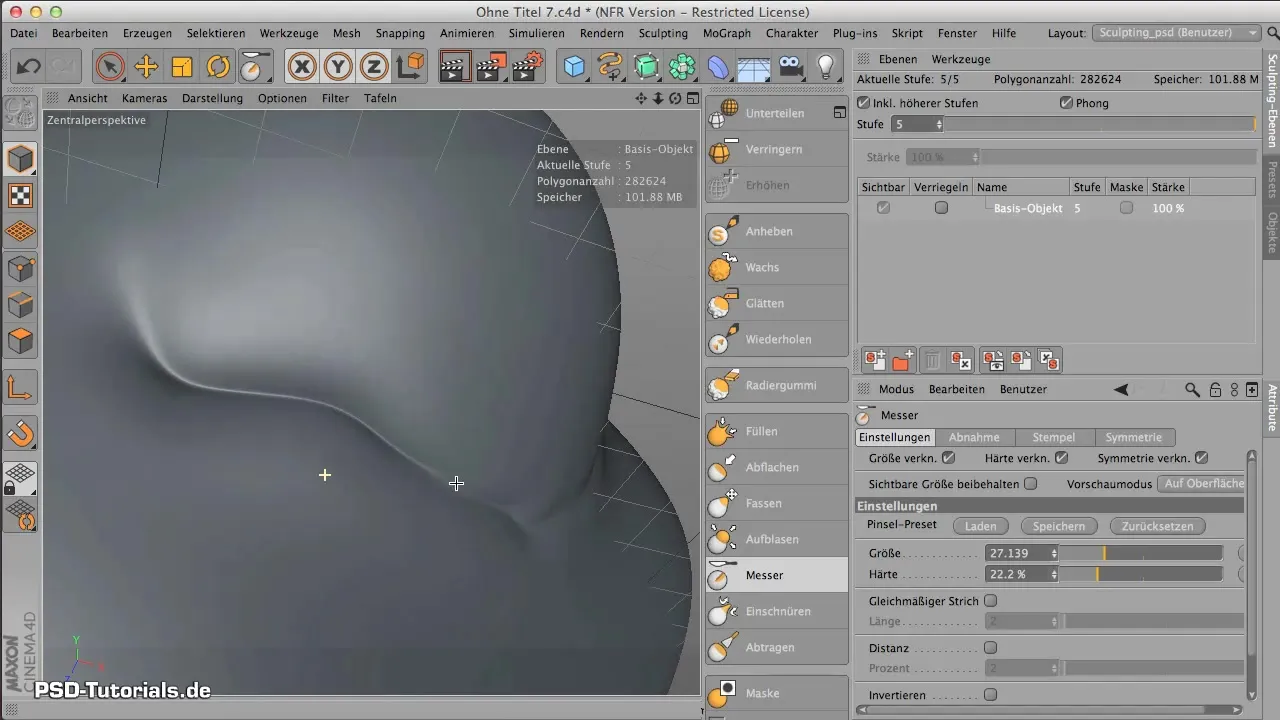The image size is (1280, 720).
Task: Switch to the Symmetrie tab
Action: 1134,437
